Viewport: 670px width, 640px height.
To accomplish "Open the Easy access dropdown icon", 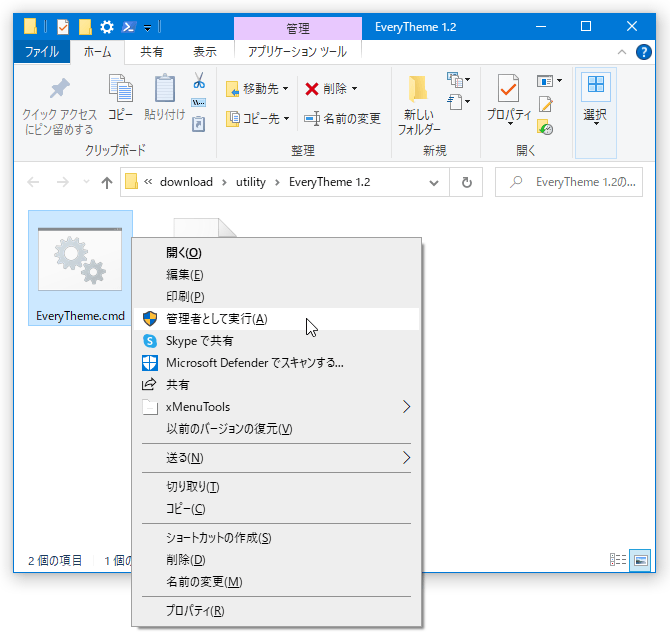I will 458,102.
